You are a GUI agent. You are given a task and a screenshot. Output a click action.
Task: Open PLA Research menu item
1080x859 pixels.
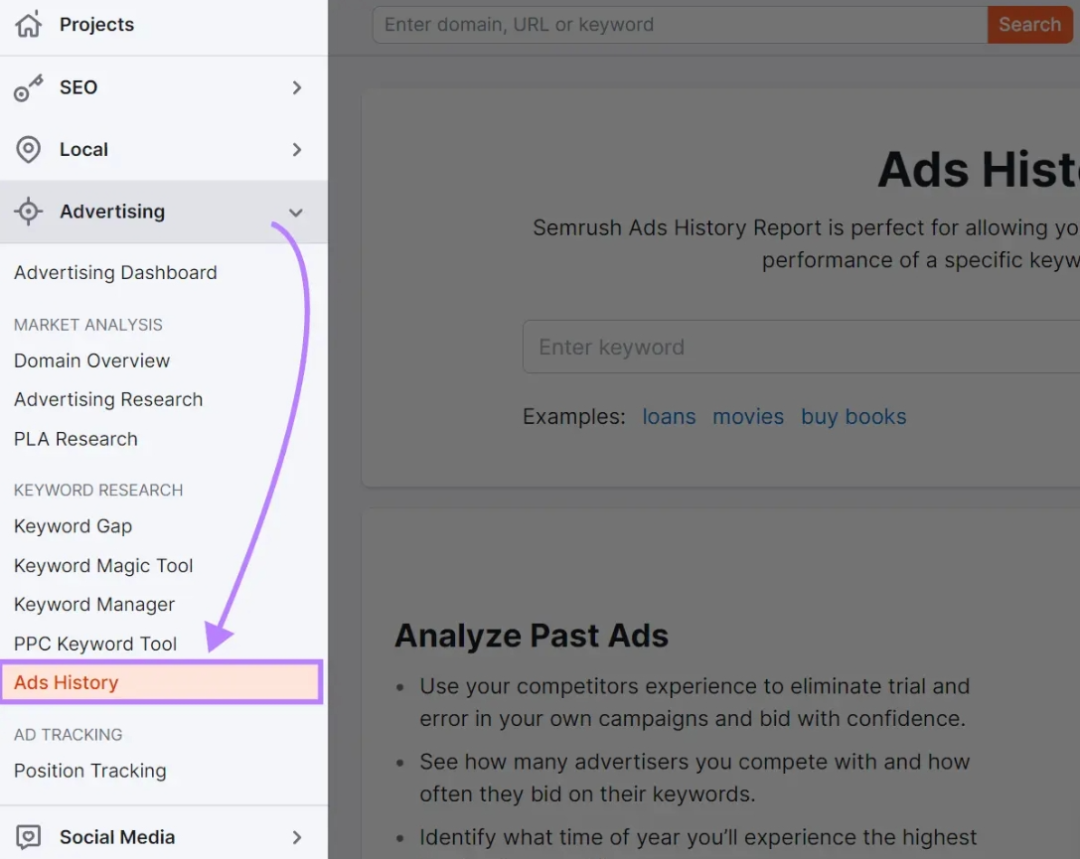coord(76,439)
